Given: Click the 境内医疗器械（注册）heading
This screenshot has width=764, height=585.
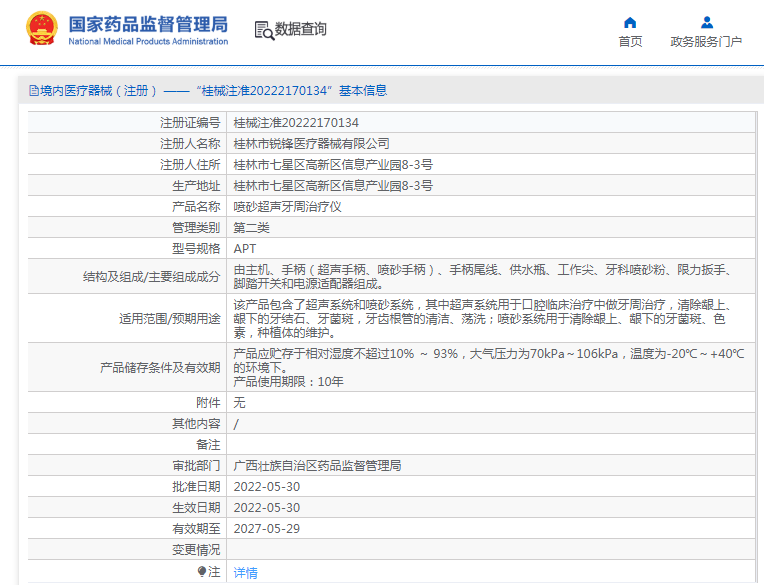Looking at the screenshot, I should pos(99,91).
